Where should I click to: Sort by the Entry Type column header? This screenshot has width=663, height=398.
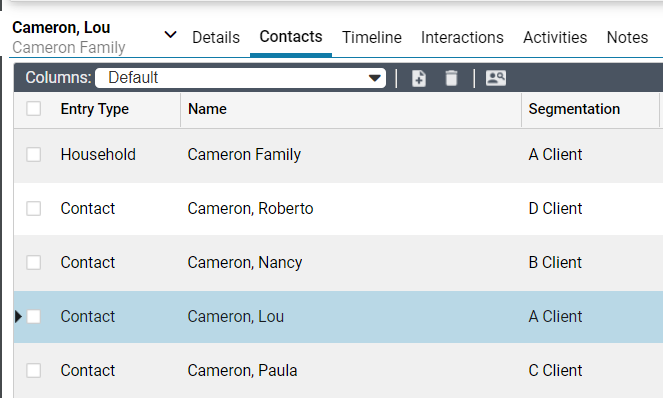tap(95, 109)
